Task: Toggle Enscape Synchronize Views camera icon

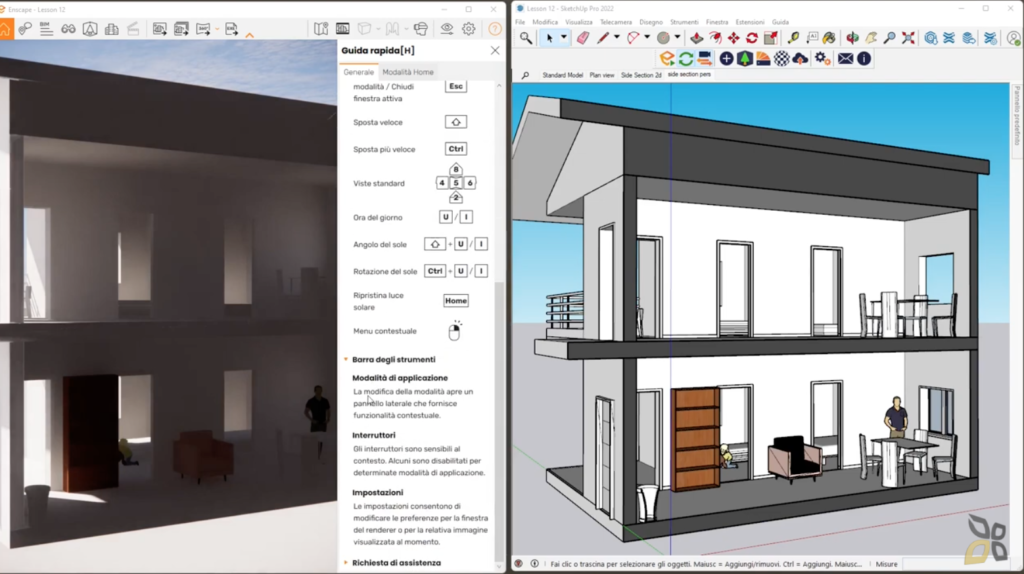Action: tap(705, 59)
